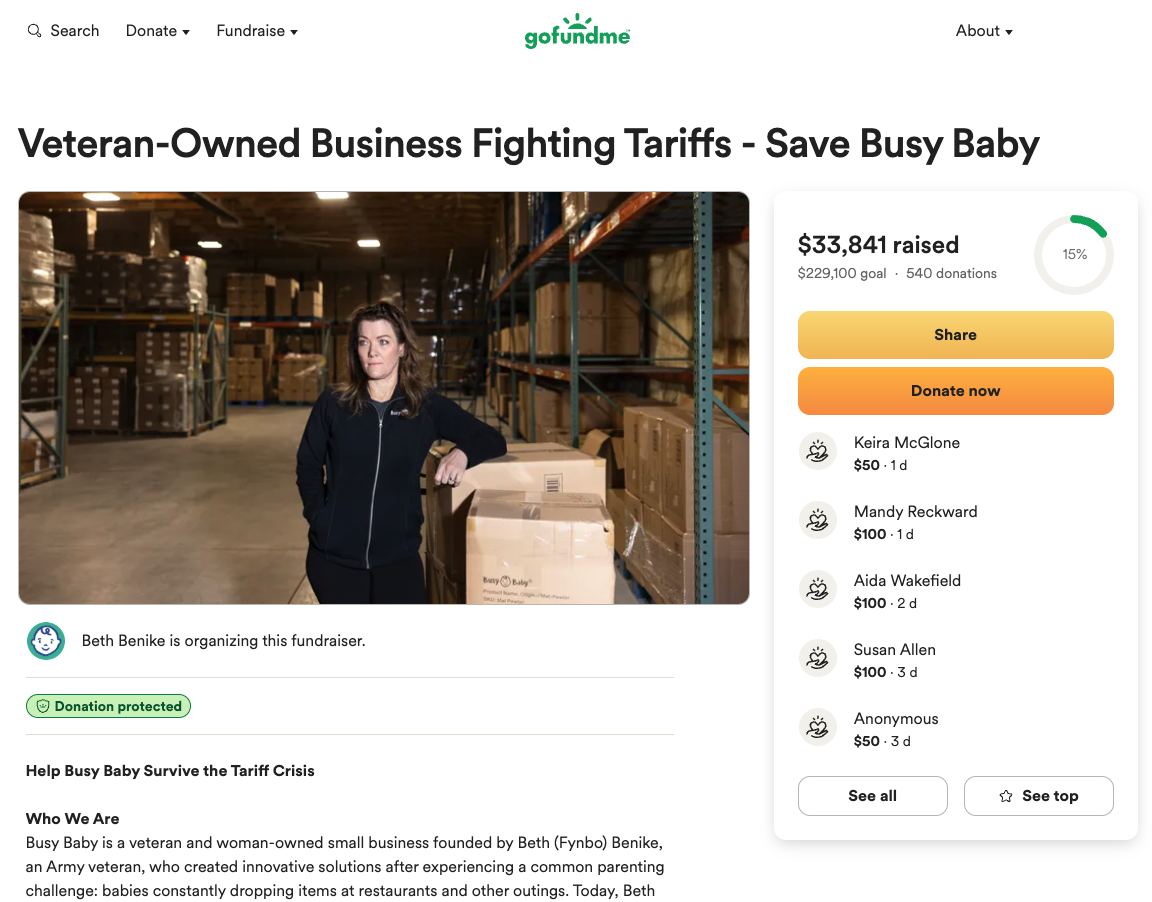
Task: Click the Donate now button
Action: coord(955,391)
